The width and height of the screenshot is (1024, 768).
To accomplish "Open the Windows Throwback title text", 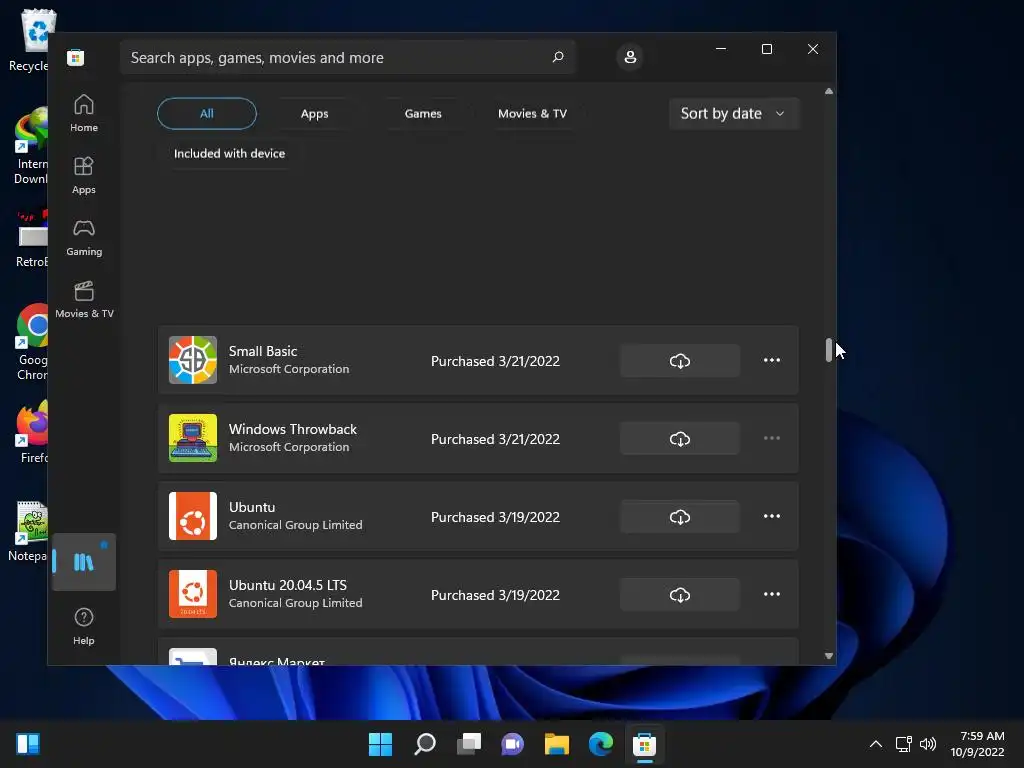I will coord(293,429).
